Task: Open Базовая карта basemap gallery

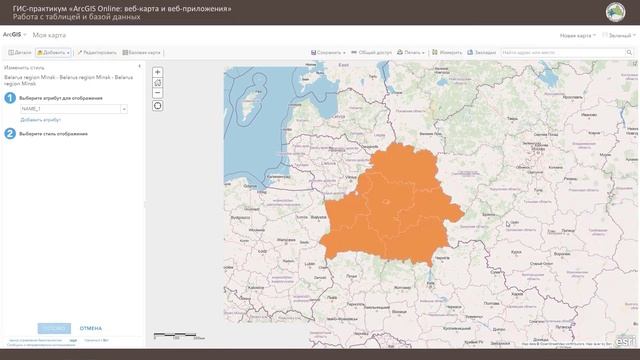Action: pyautogui.click(x=142, y=53)
